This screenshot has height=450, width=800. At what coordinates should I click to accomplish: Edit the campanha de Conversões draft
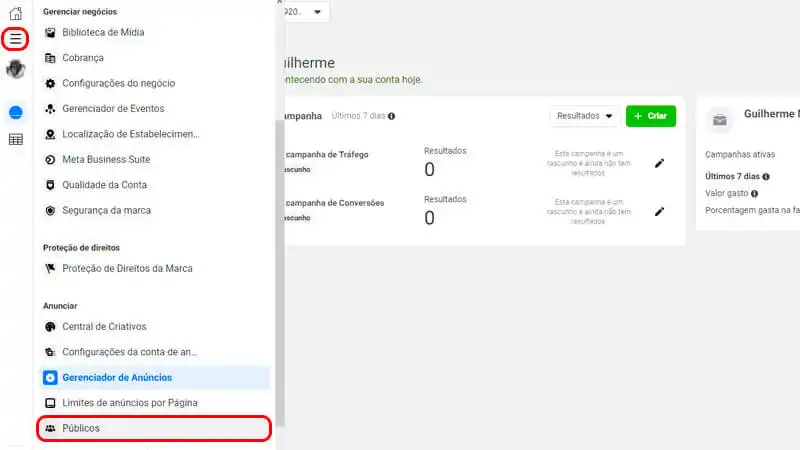(x=659, y=212)
